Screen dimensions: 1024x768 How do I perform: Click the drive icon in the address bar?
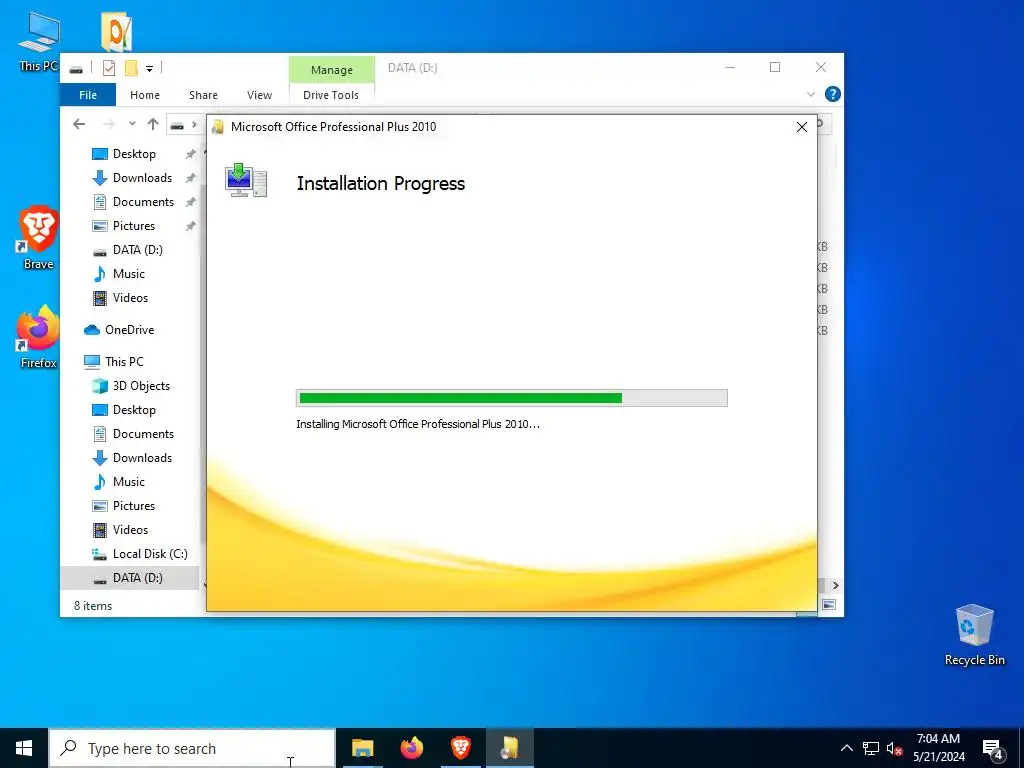pos(177,125)
